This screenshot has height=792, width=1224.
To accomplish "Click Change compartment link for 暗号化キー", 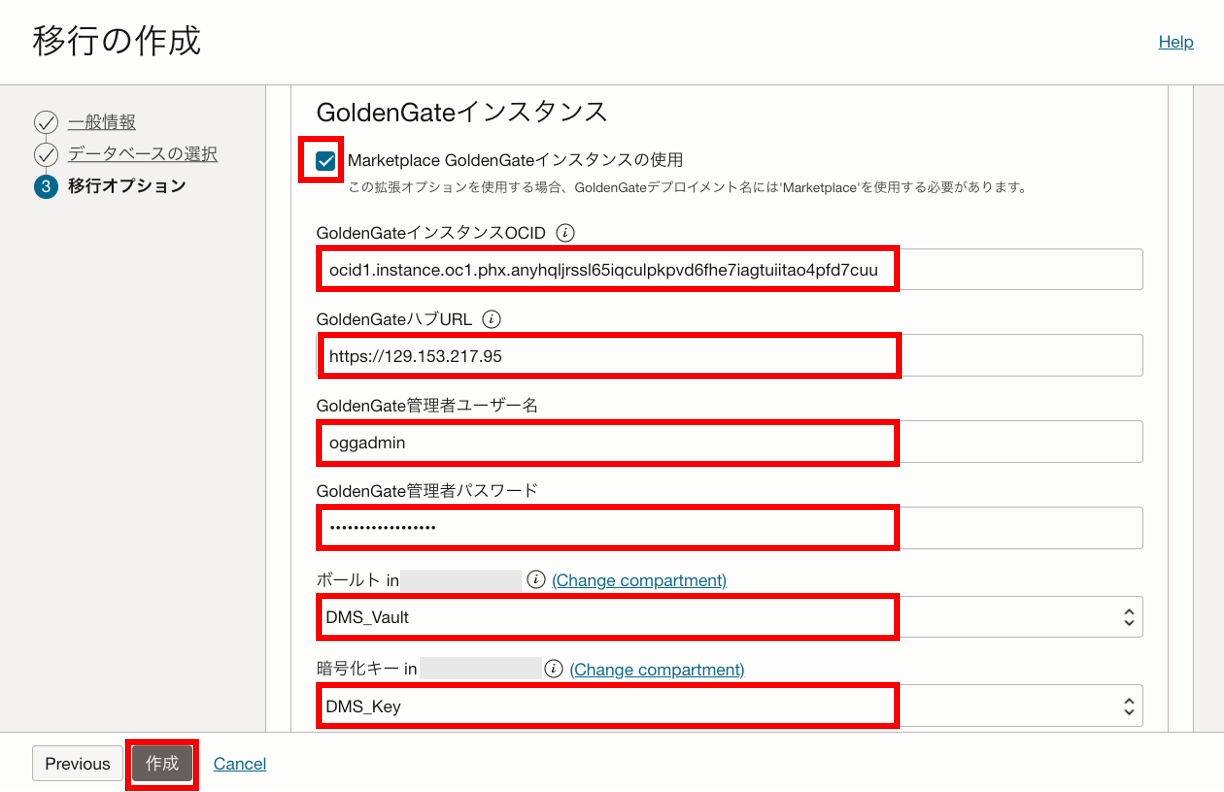I will click(657, 669).
